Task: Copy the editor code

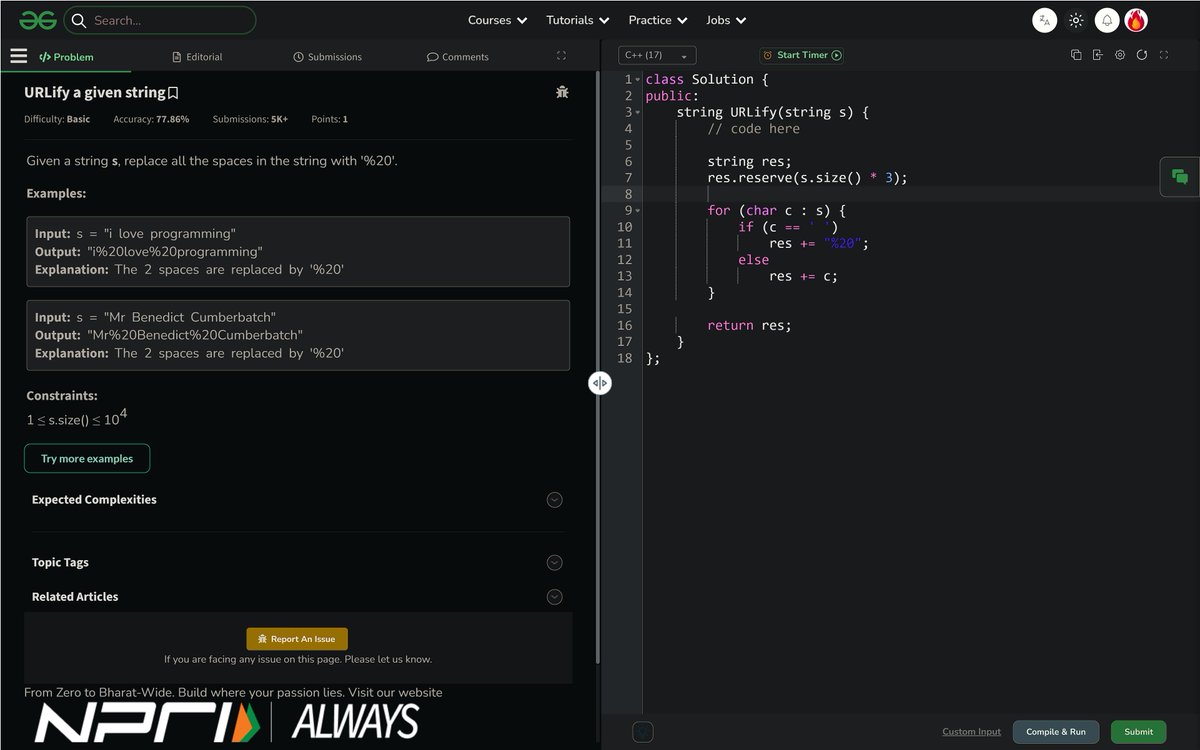Action: (1076, 55)
